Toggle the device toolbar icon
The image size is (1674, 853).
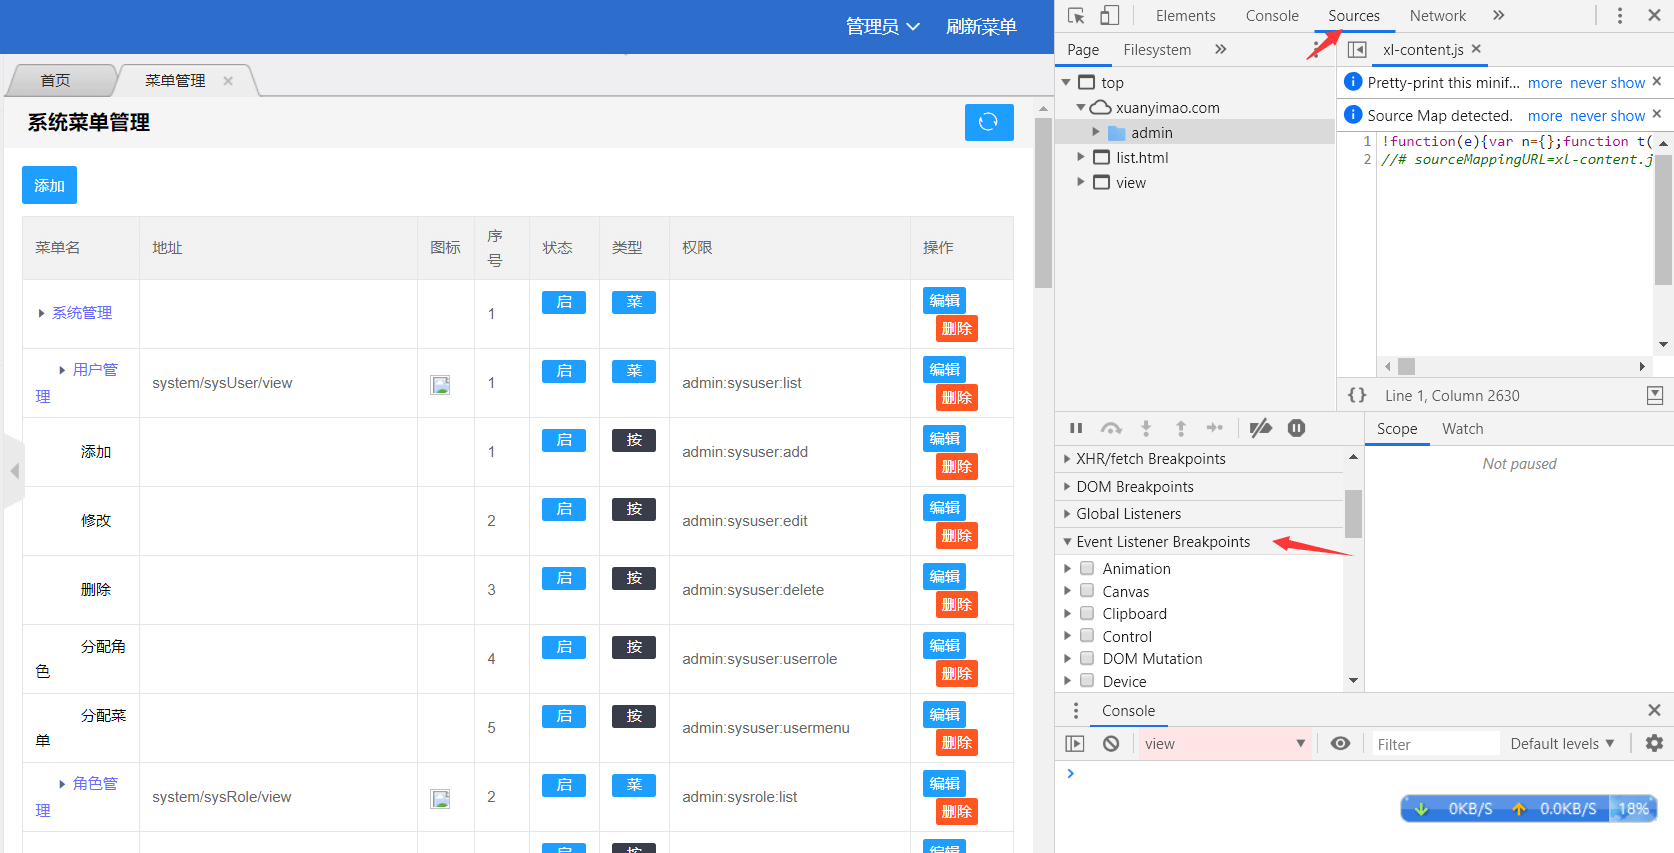1109,16
